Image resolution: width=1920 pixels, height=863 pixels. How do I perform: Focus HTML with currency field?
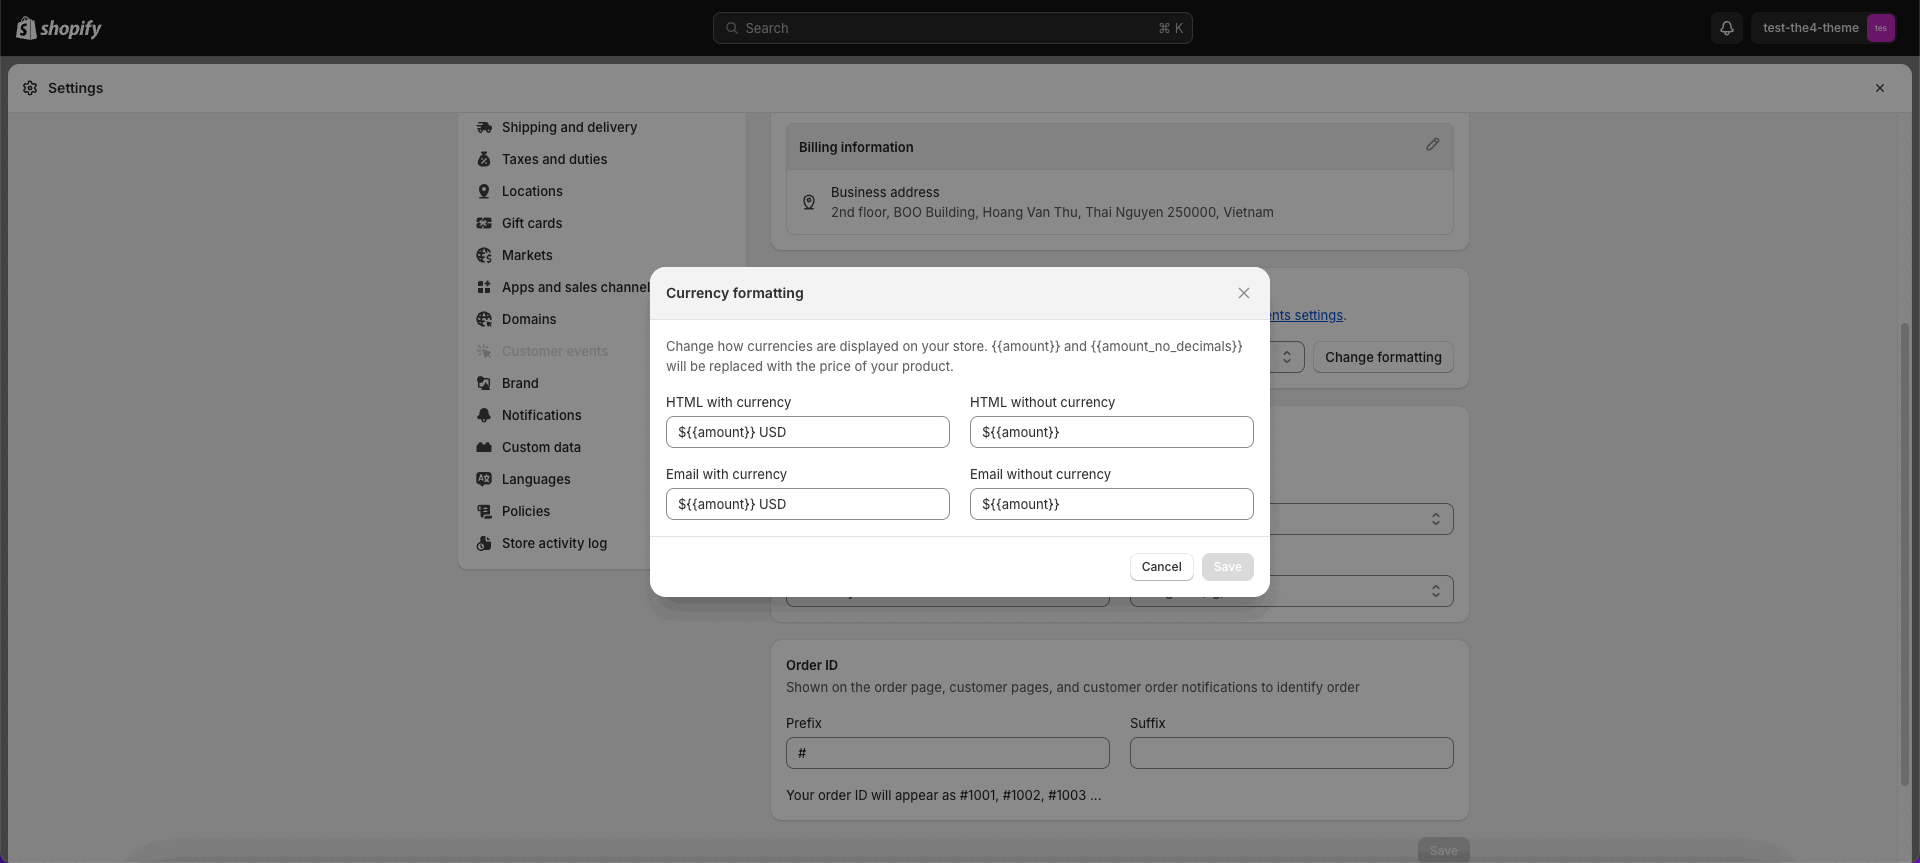tap(808, 432)
